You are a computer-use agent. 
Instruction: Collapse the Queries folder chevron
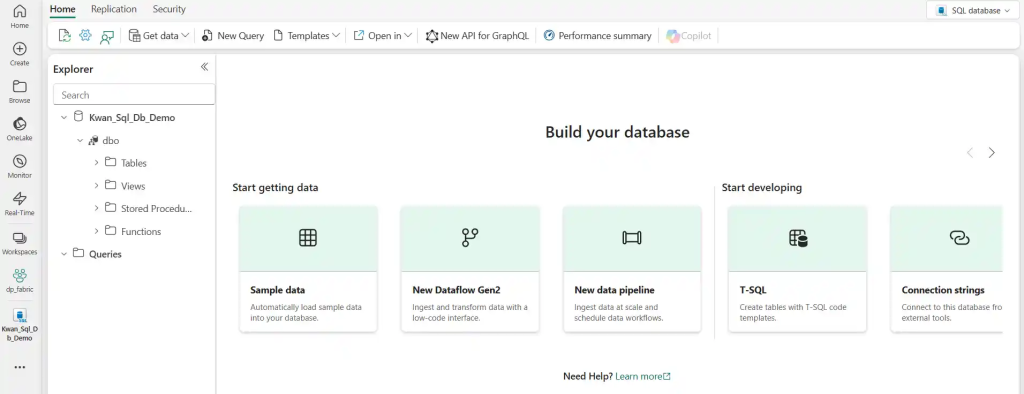63,254
